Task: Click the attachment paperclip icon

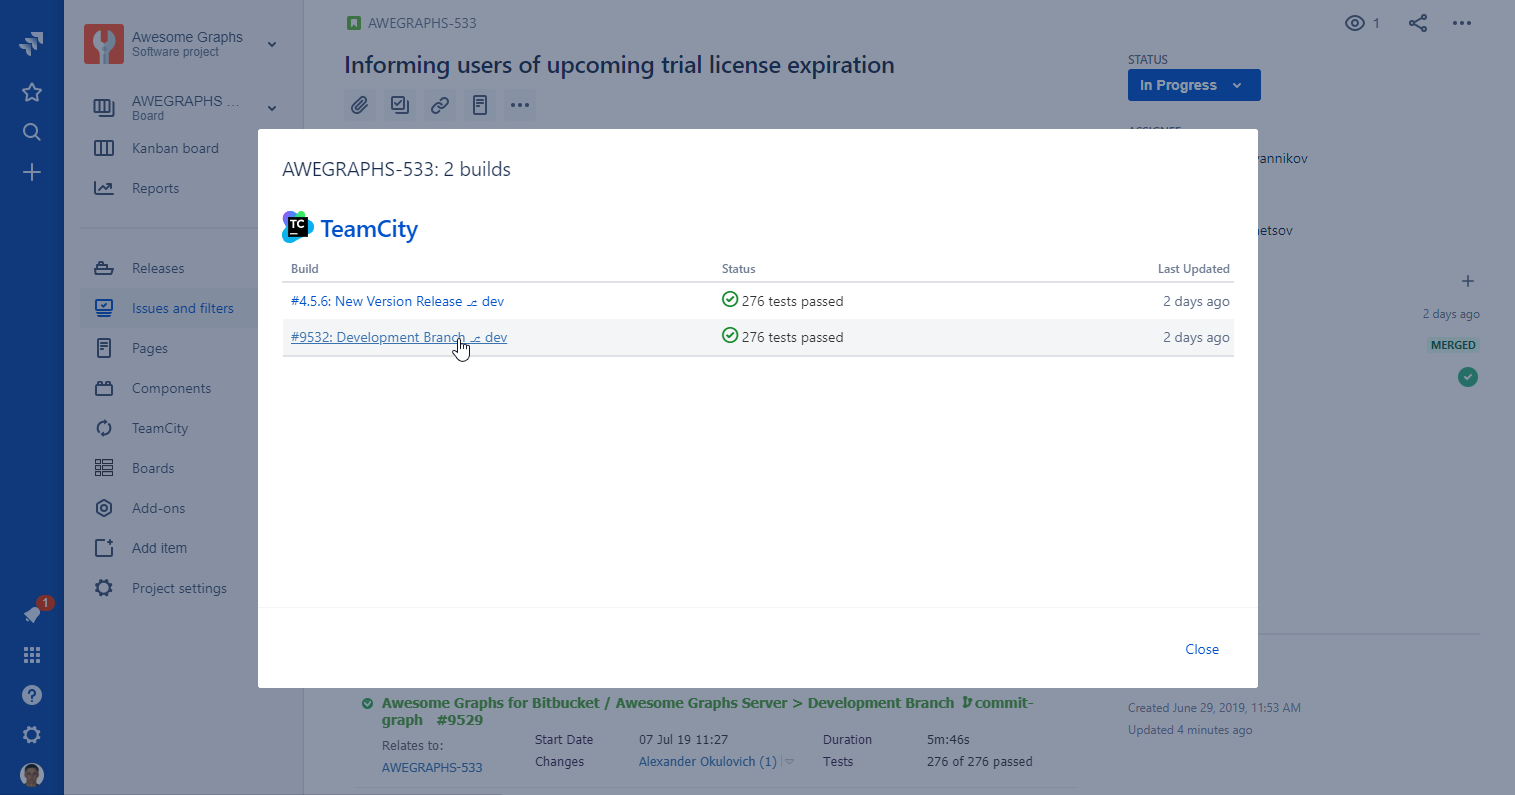Action: pyautogui.click(x=360, y=105)
